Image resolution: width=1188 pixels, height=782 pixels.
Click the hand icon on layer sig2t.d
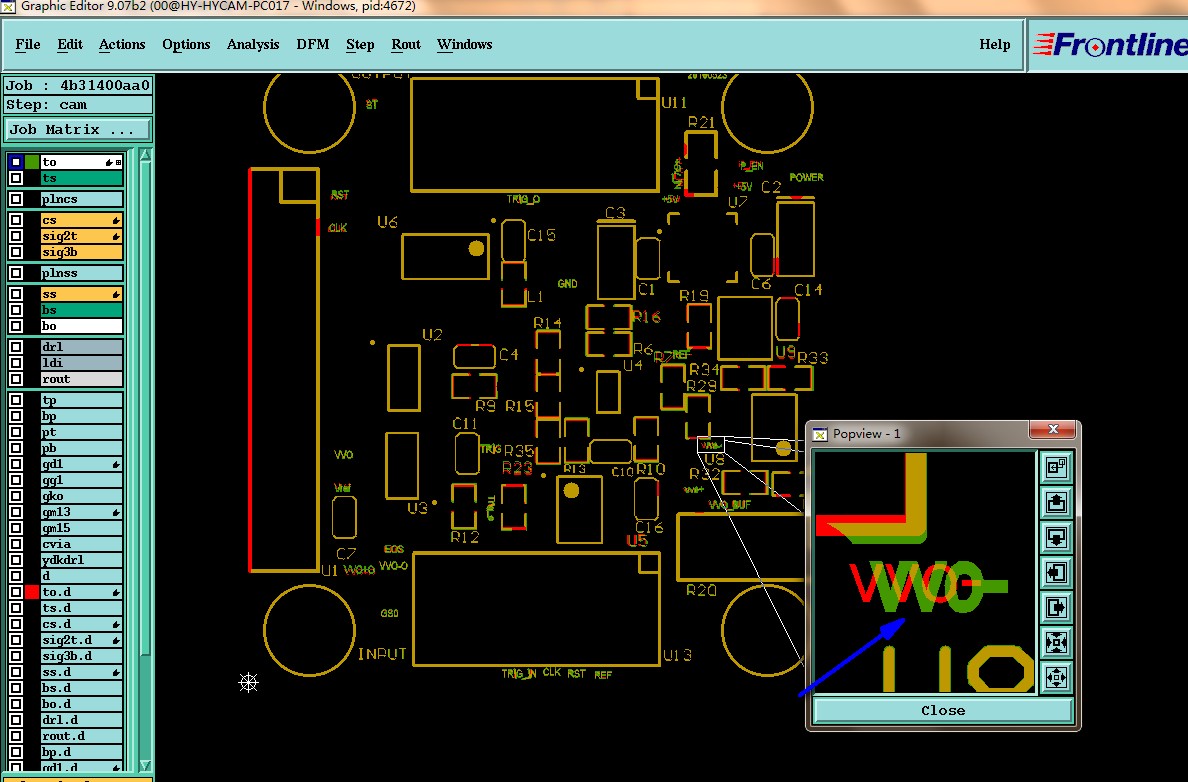(x=116, y=641)
